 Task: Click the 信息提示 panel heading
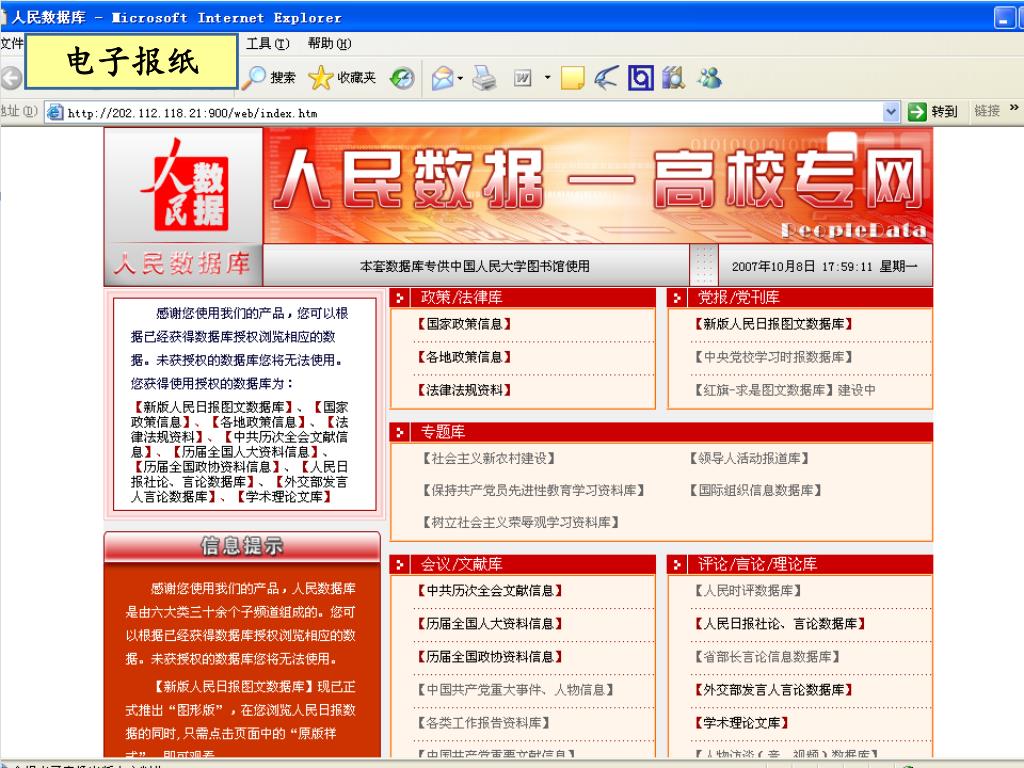click(x=242, y=547)
